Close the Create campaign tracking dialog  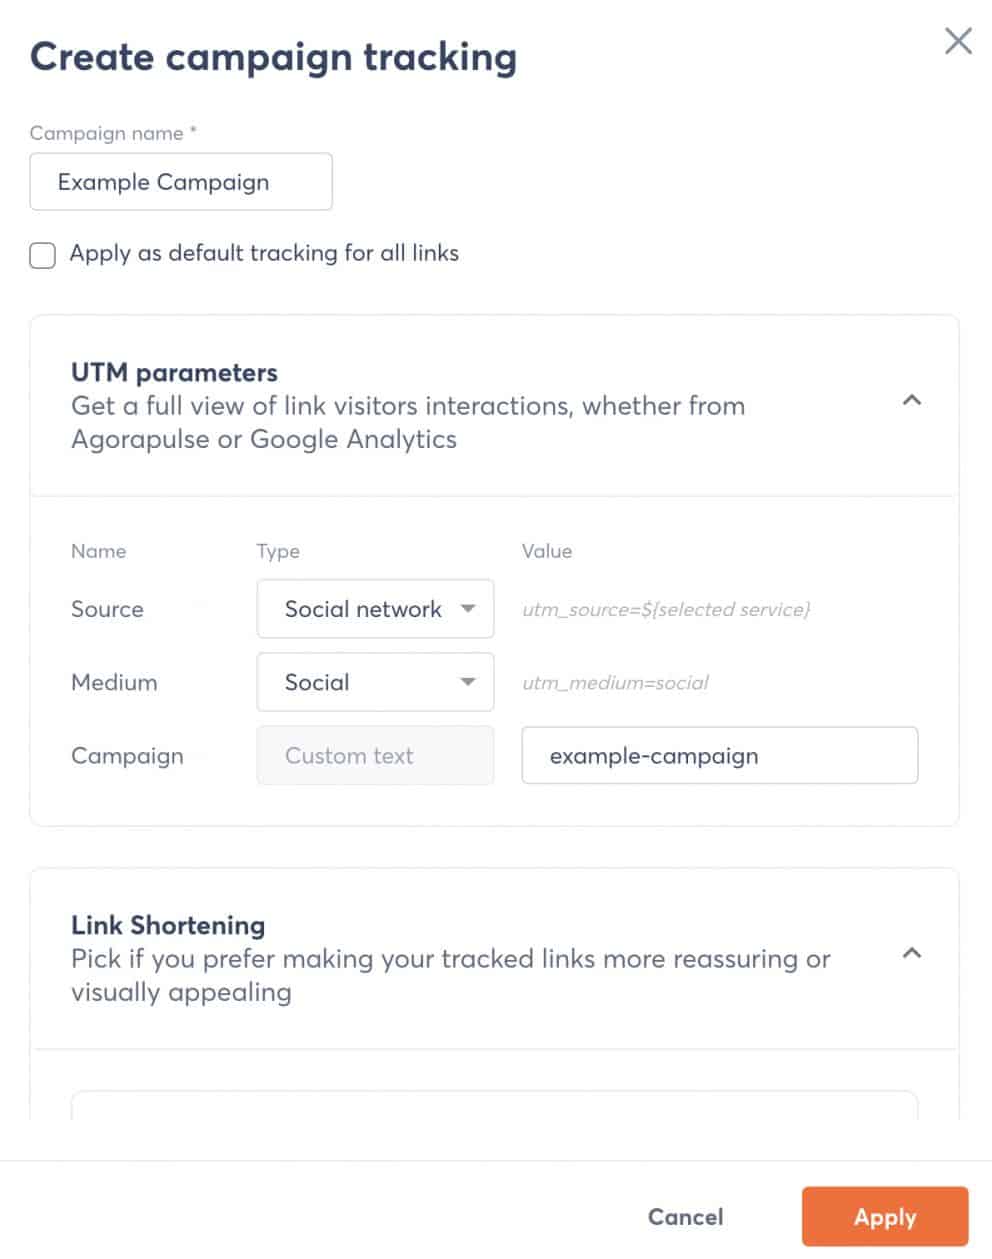point(958,41)
